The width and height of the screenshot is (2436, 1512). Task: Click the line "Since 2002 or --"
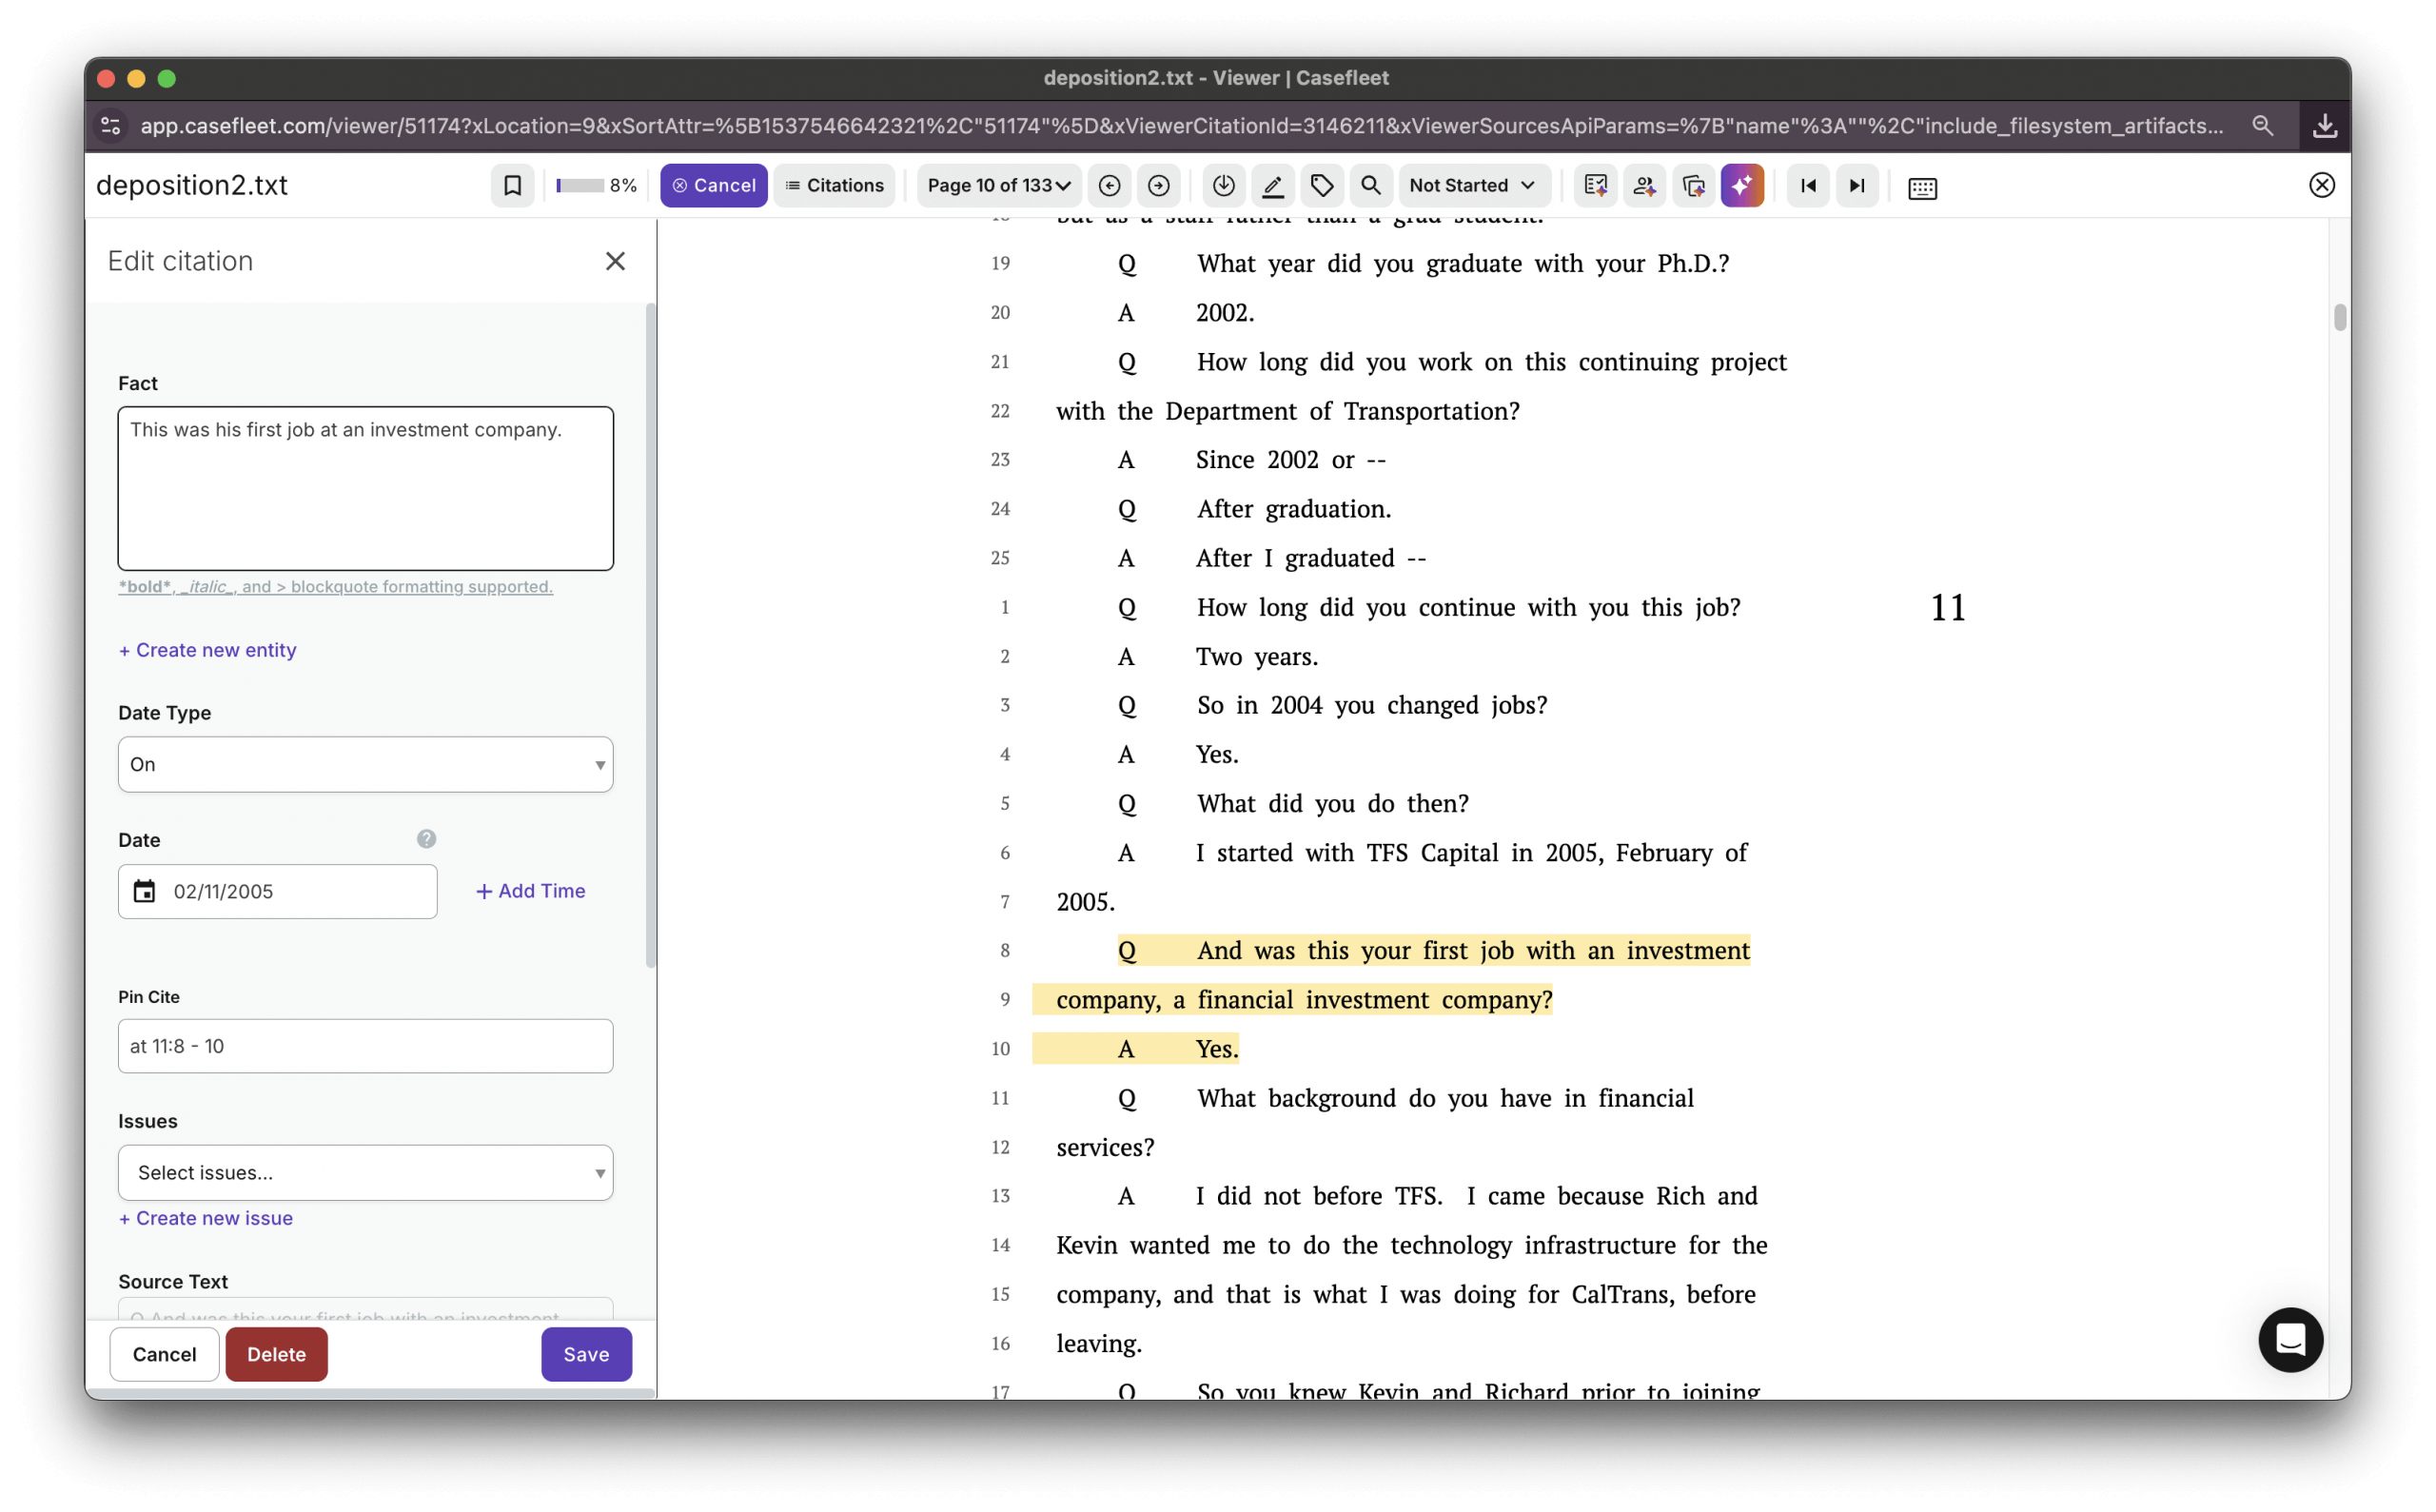tap(1291, 460)
